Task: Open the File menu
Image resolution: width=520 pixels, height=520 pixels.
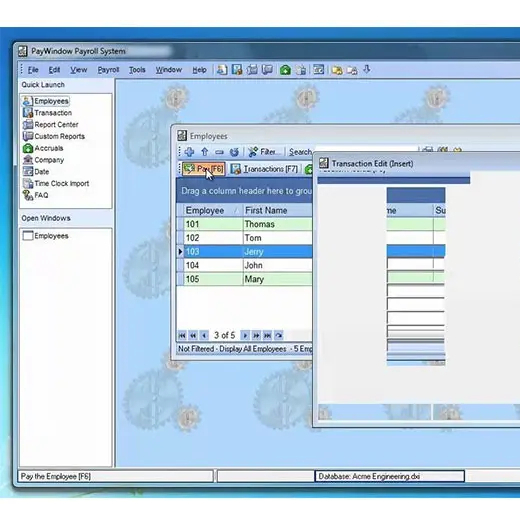Action: pyautogui.click(x=33, y=70)
